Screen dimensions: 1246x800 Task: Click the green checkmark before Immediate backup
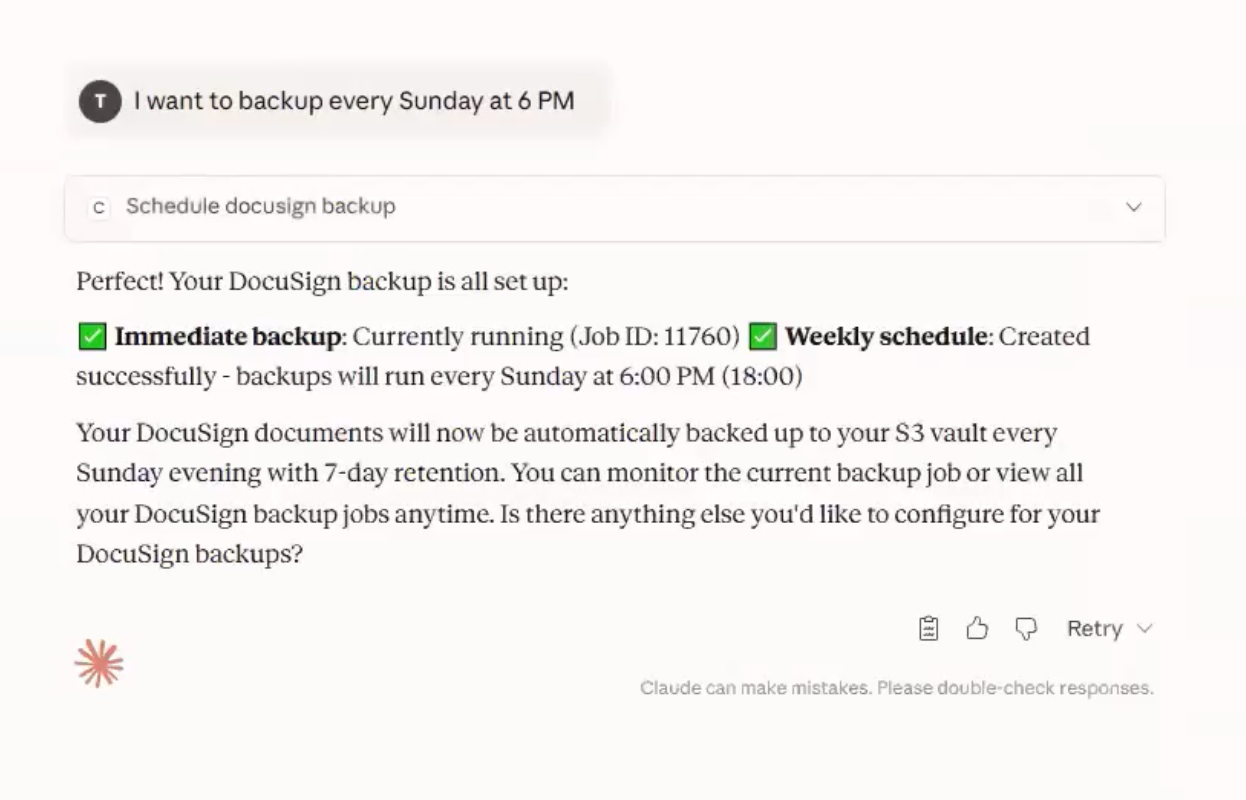pyautogui.click(x=91, y=337)
